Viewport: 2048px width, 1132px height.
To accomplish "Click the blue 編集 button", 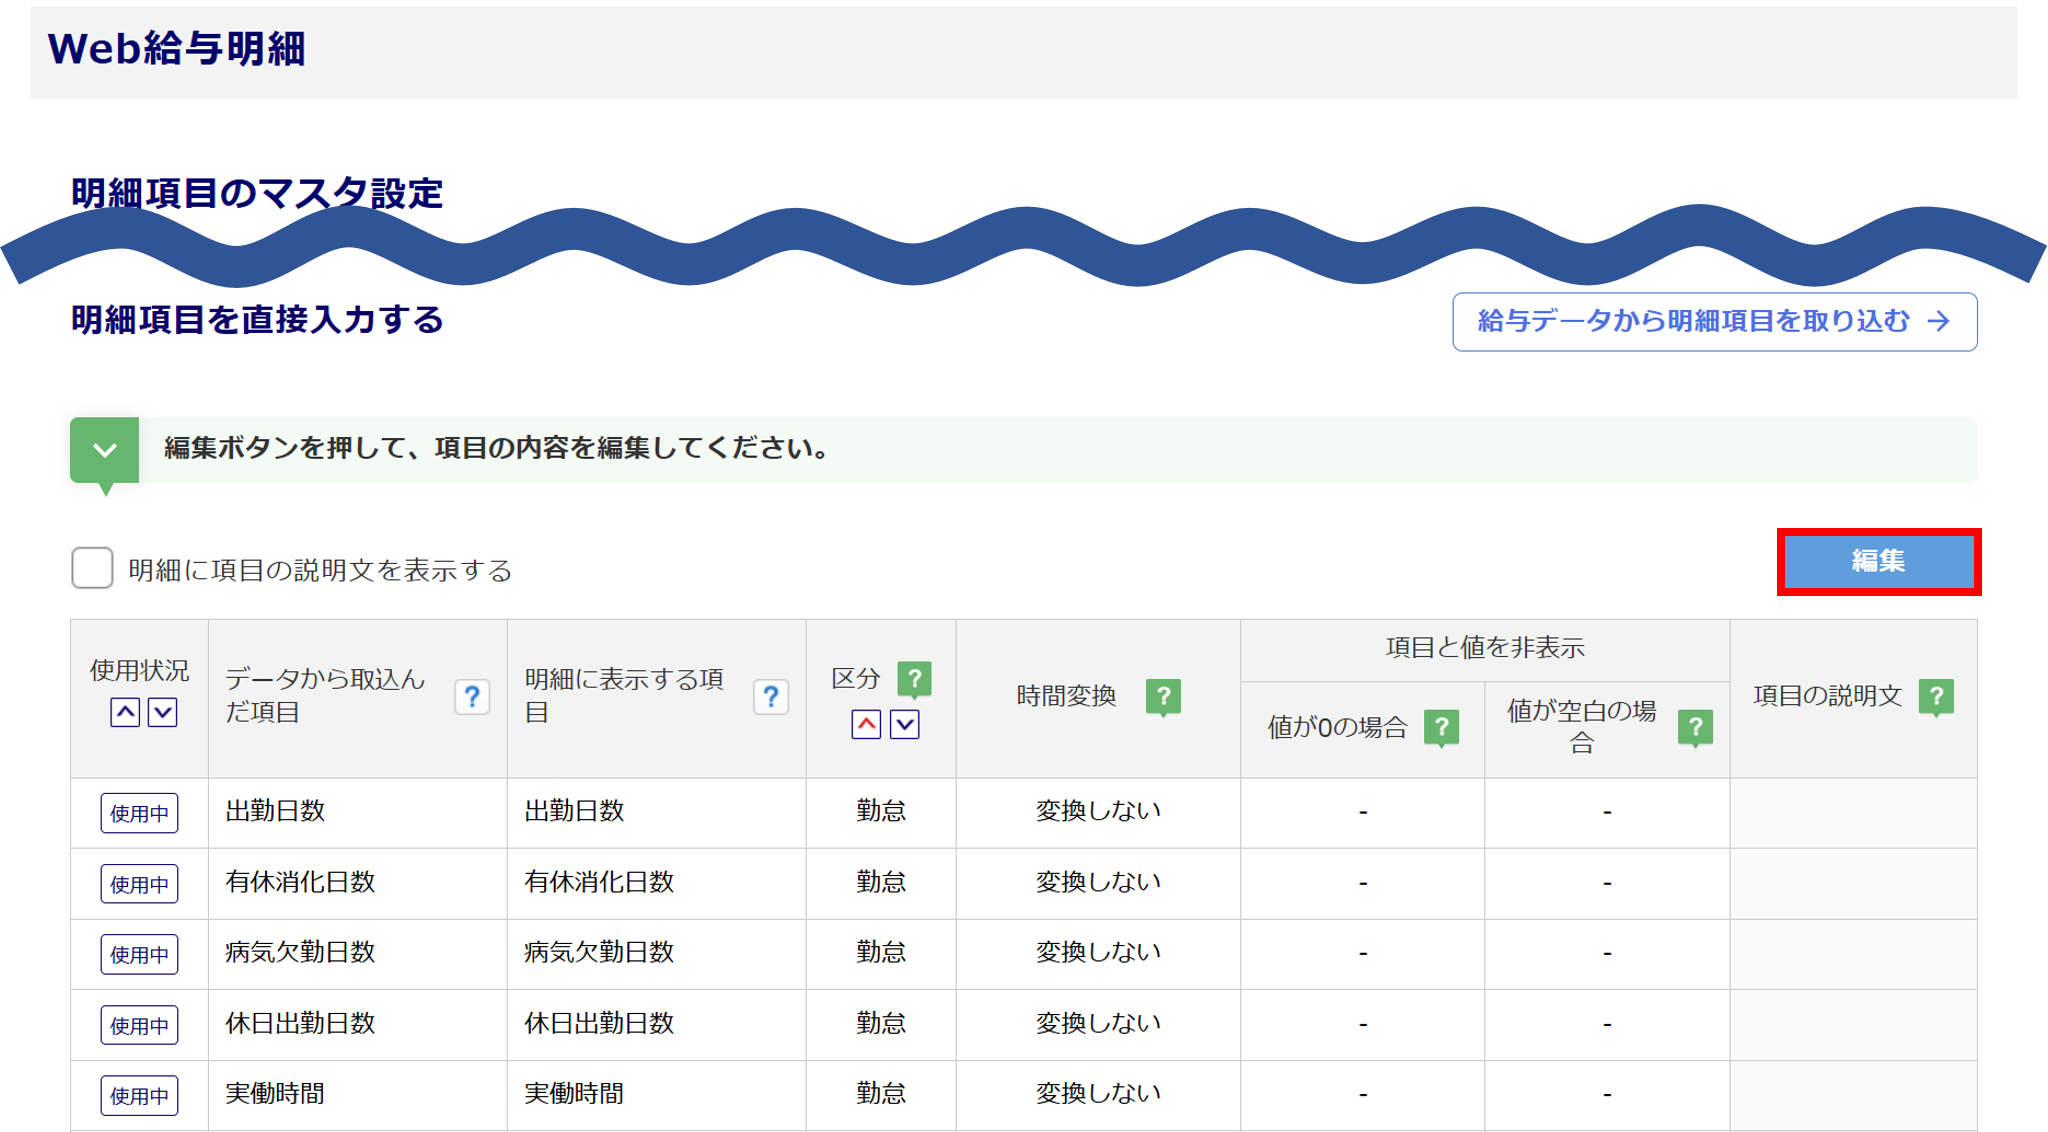I will point(1878,561).
